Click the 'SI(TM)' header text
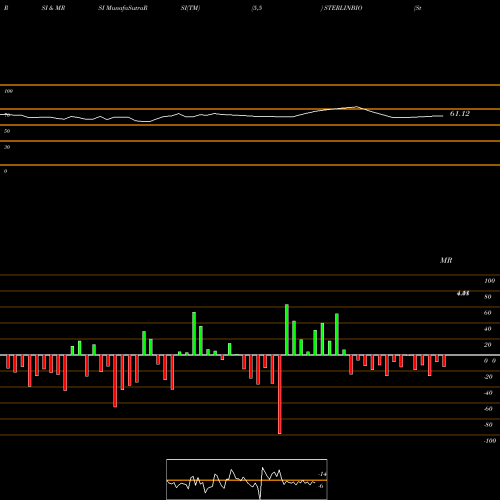This screenshot has height=500, width=500. (190, 8)
